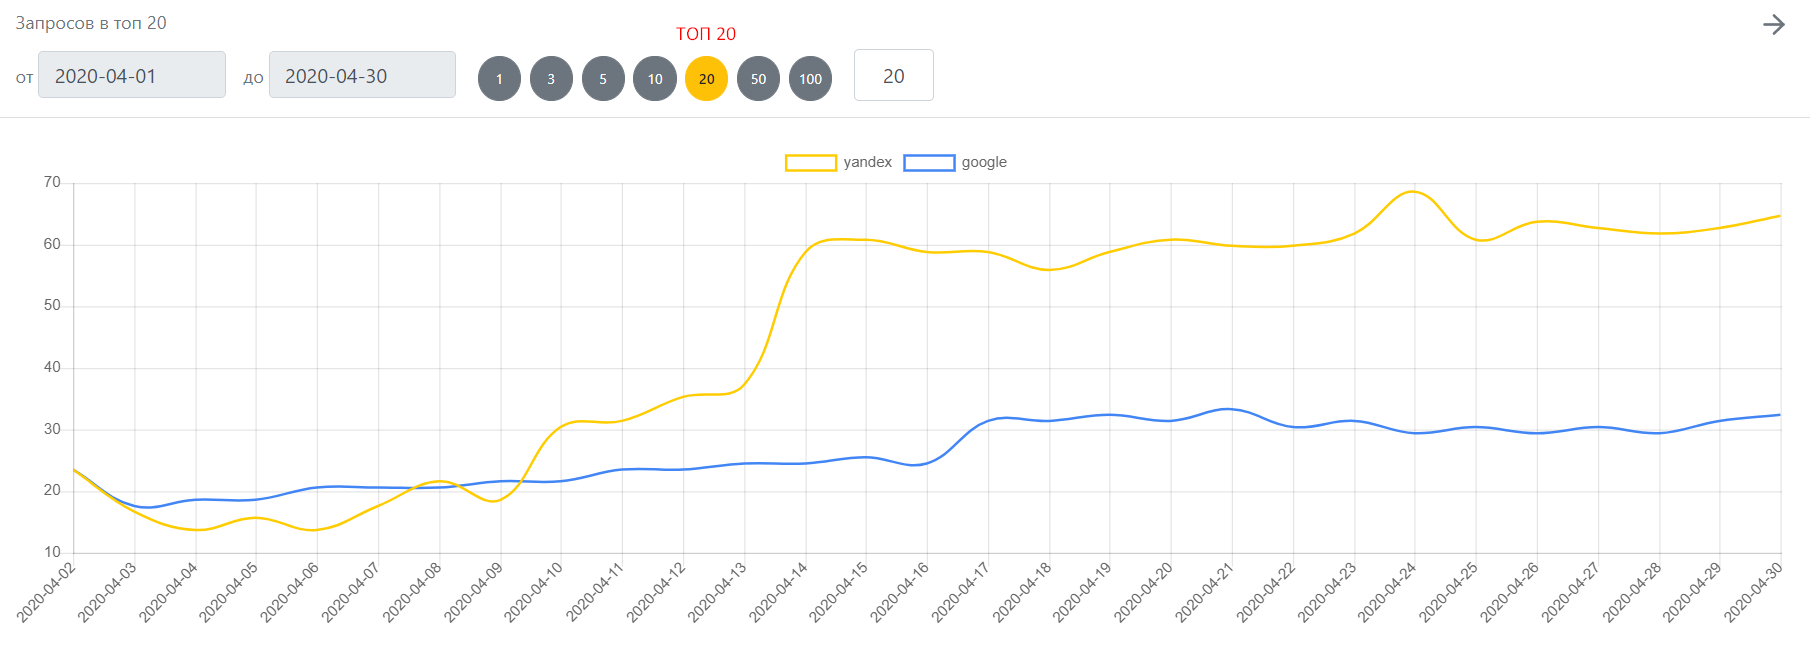1810x652 pixels.
Task: Select the top 1 circle filter
Action: click(x=499, y=79)
